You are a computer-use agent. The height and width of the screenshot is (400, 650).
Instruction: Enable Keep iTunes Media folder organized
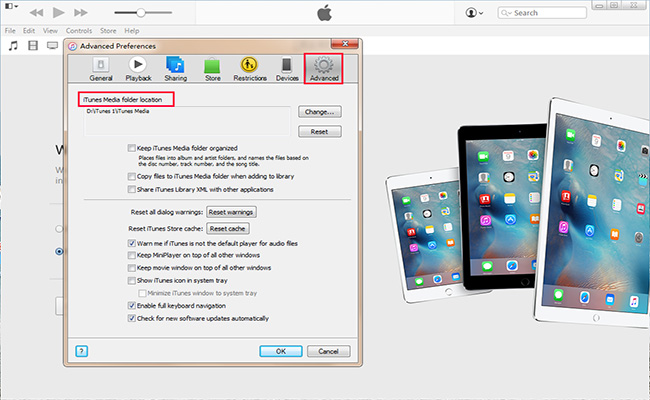(x=131, y=148)
